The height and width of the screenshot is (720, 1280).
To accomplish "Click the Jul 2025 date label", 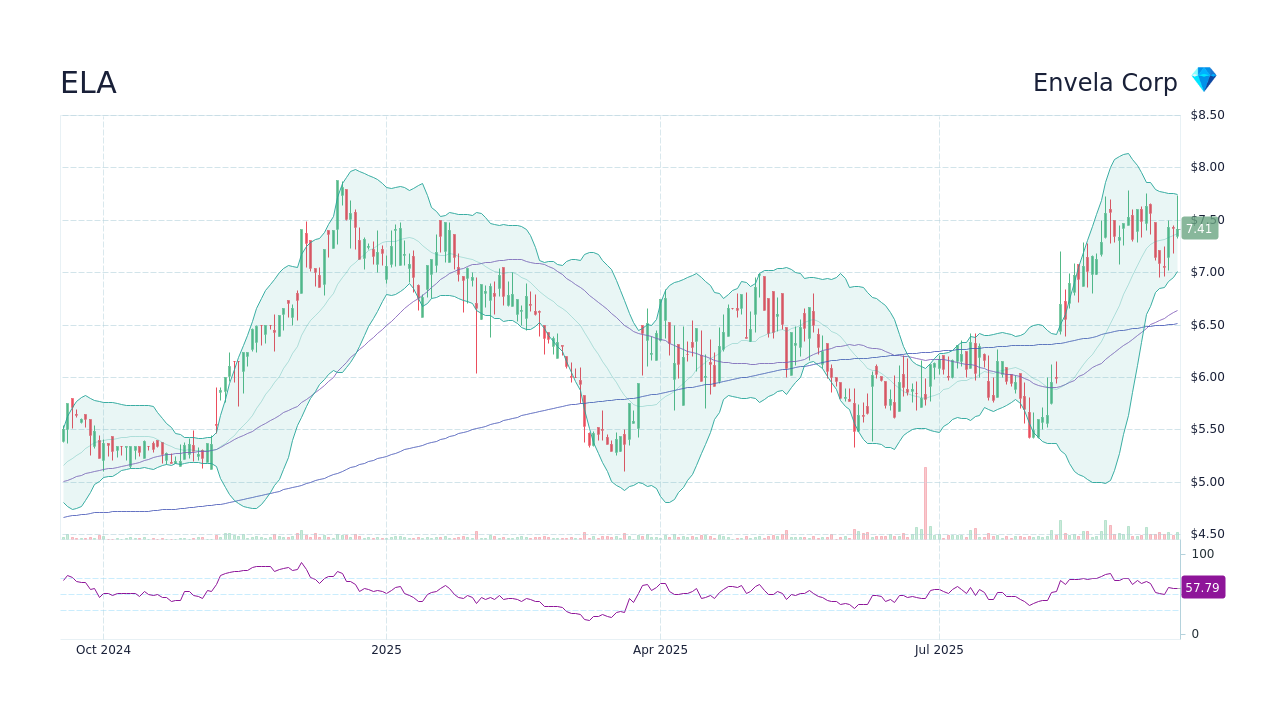I will (939, 650).
